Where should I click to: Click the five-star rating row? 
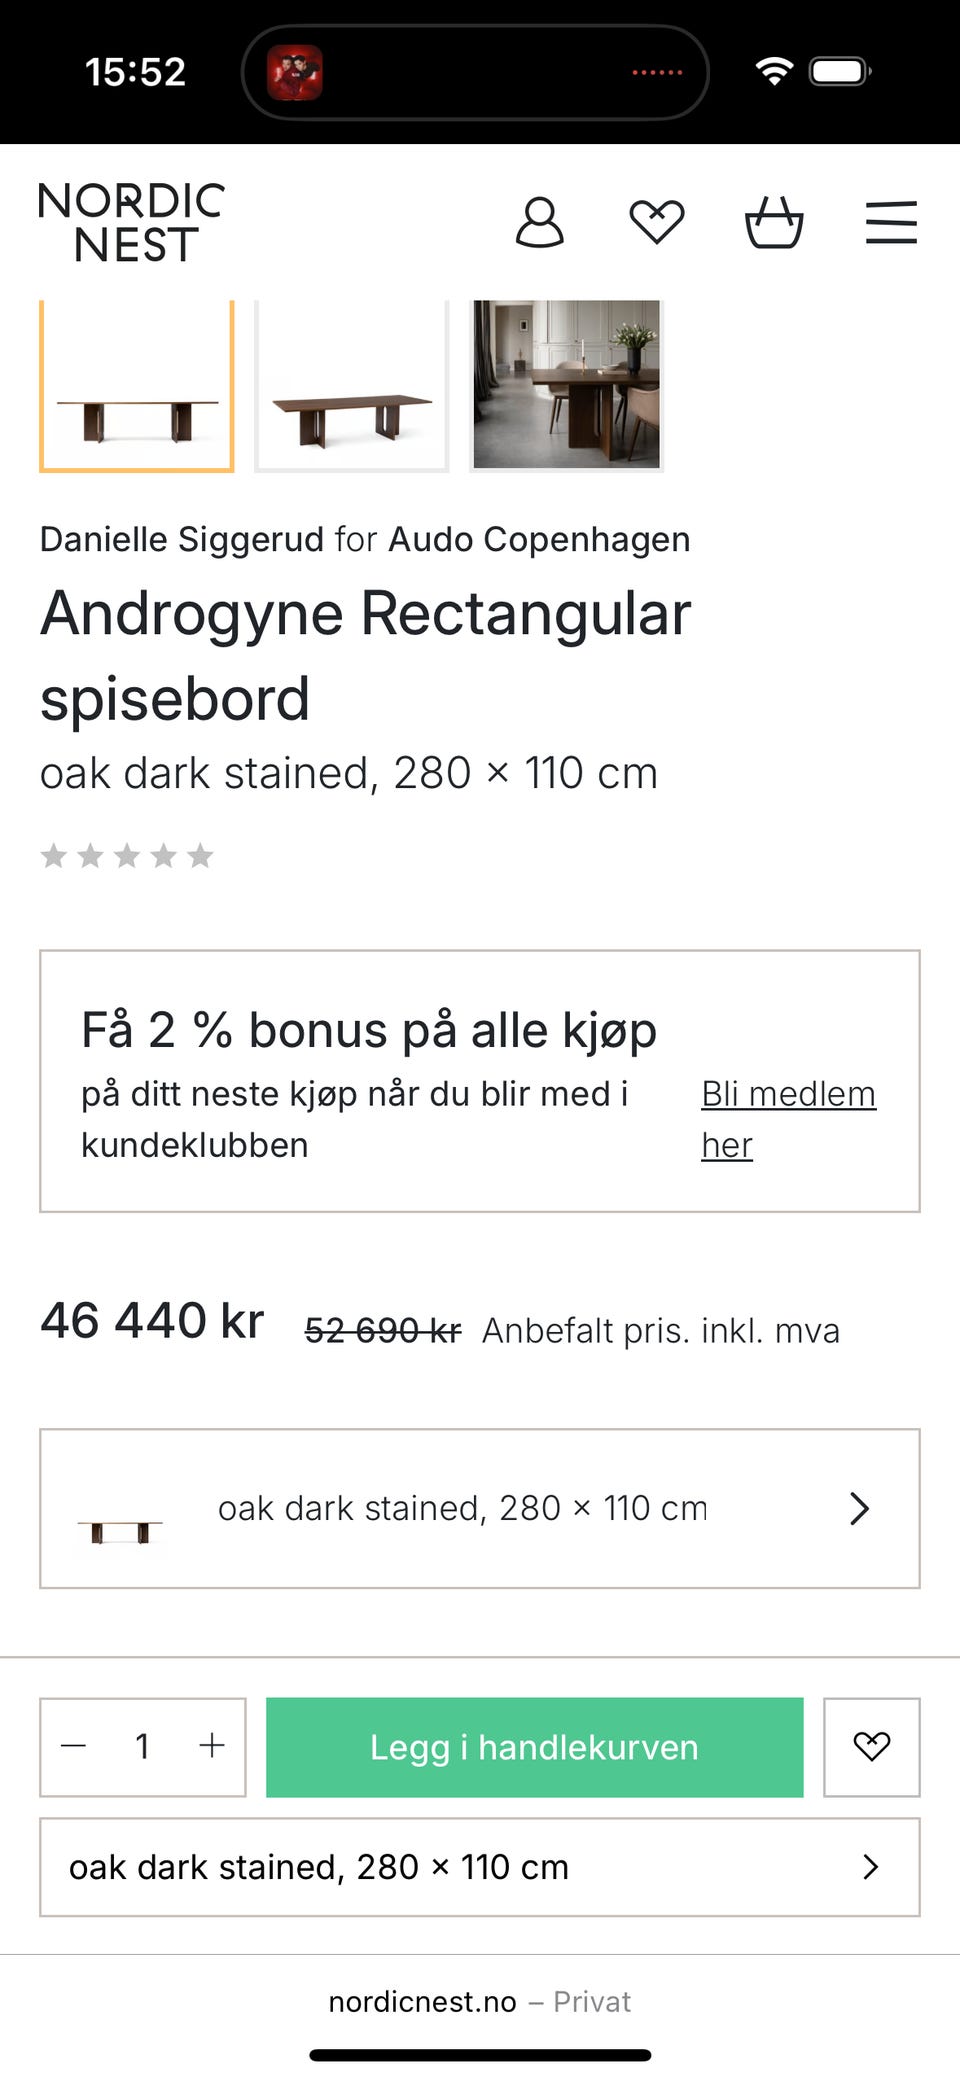point(127,856)
